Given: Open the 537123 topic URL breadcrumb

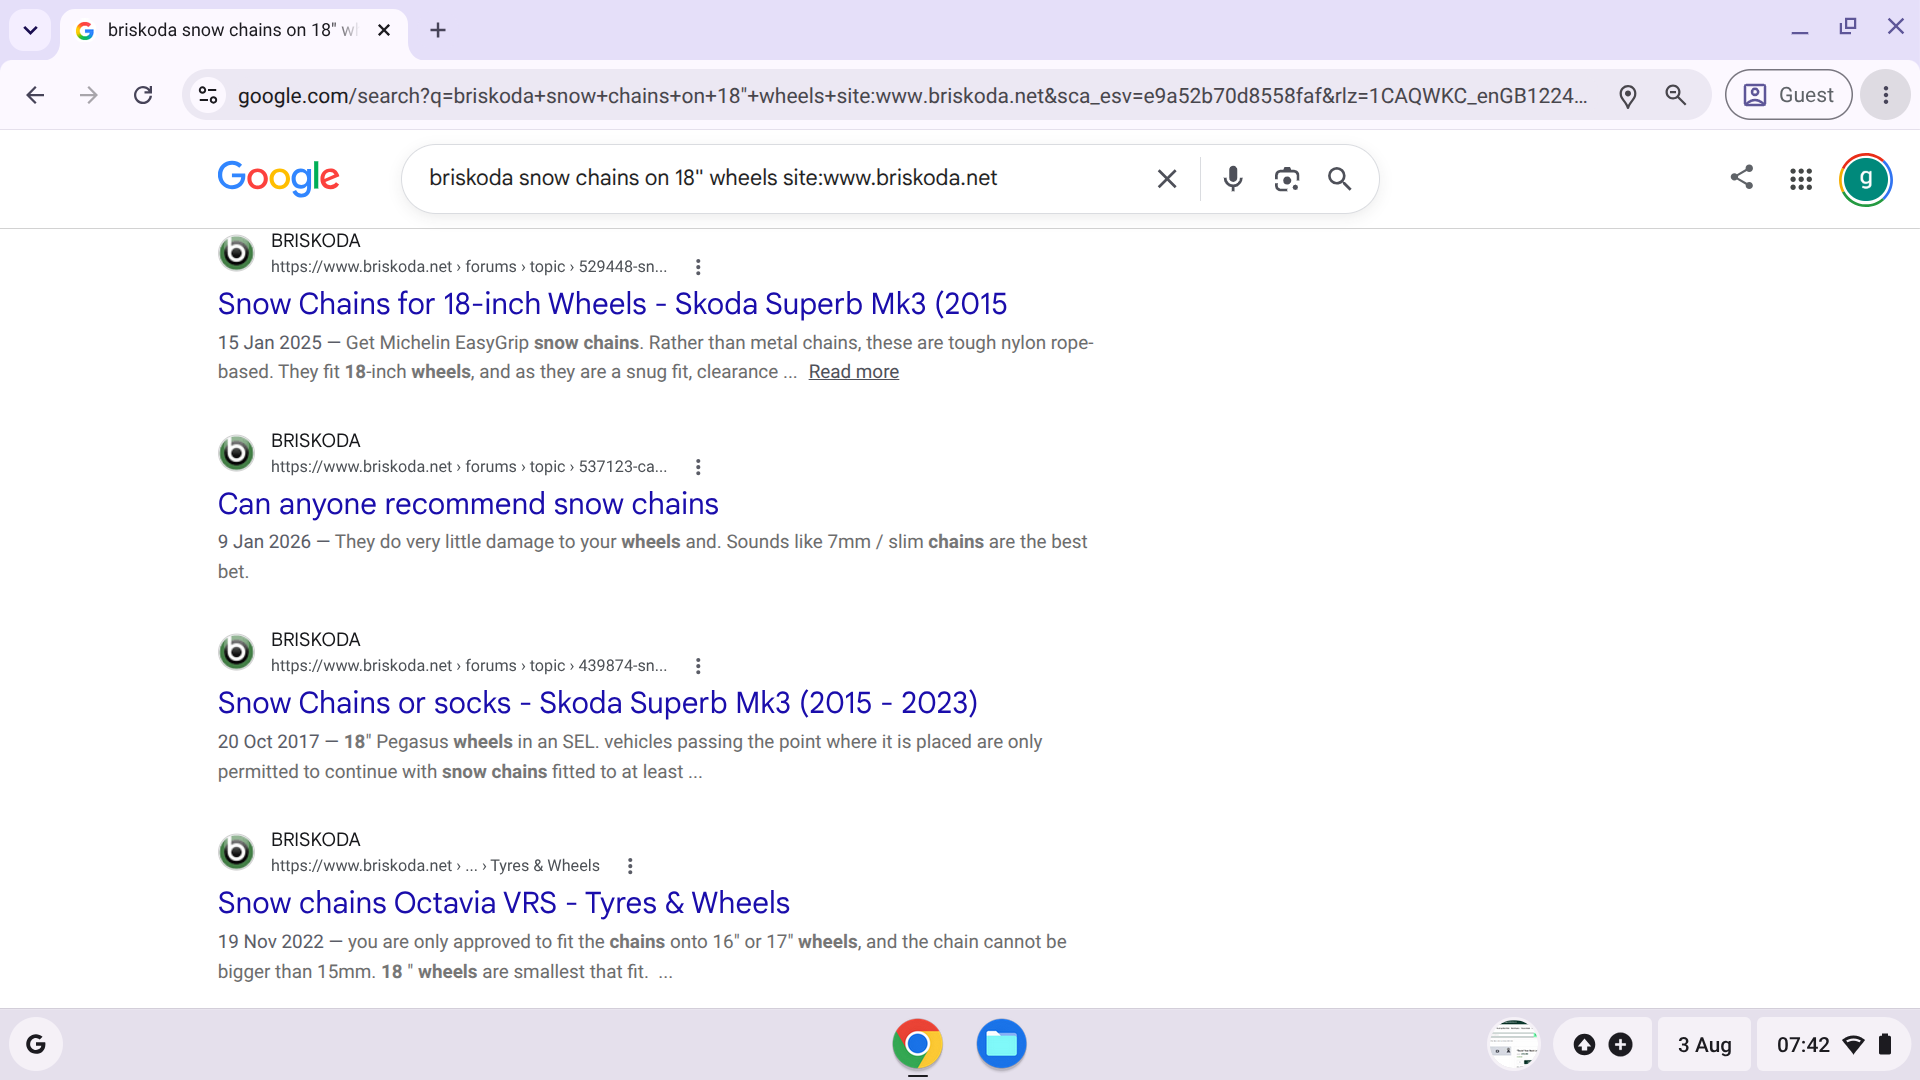Looking at the screenshot, I should pyautogui.click(x=469, y=467).
